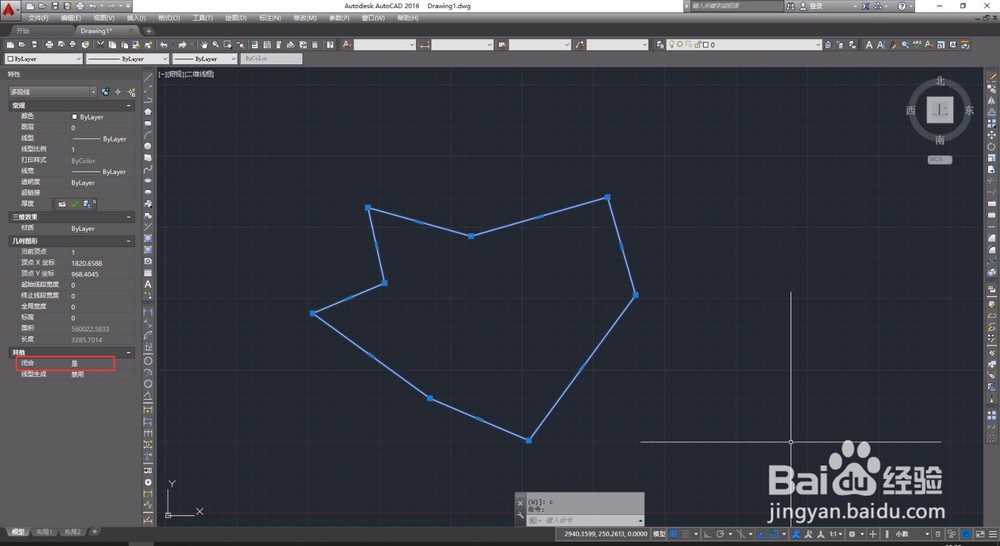The width and height of the screenshot is (1000, 546).
Task: Open the 小数 units dropdown in status bar
Action: [x=912, y=534]
